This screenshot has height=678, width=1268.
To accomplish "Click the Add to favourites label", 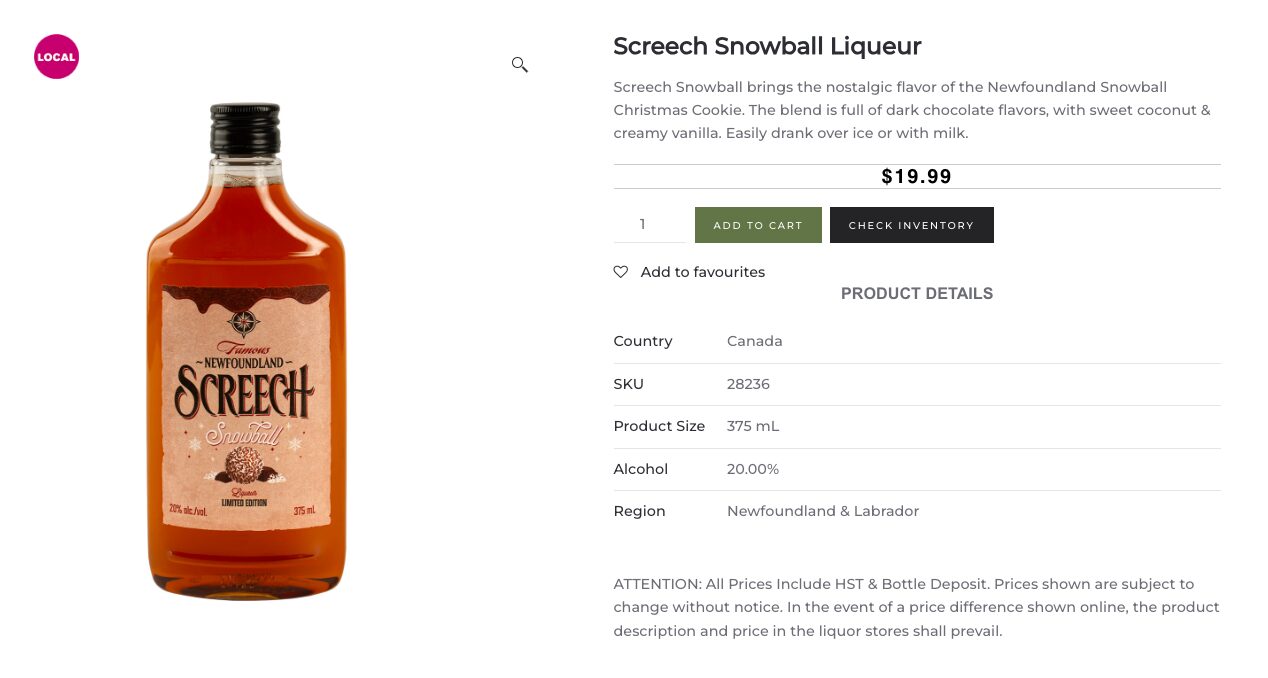I will point(702,272).
